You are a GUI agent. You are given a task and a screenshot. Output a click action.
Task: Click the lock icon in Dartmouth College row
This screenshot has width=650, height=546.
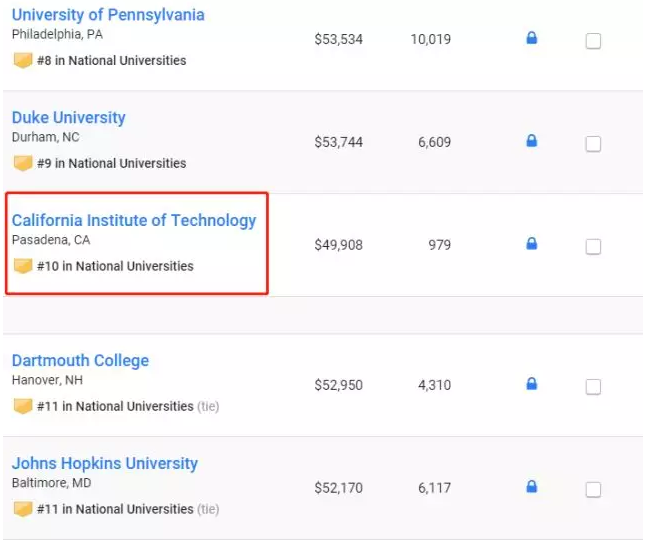(532, 384)
